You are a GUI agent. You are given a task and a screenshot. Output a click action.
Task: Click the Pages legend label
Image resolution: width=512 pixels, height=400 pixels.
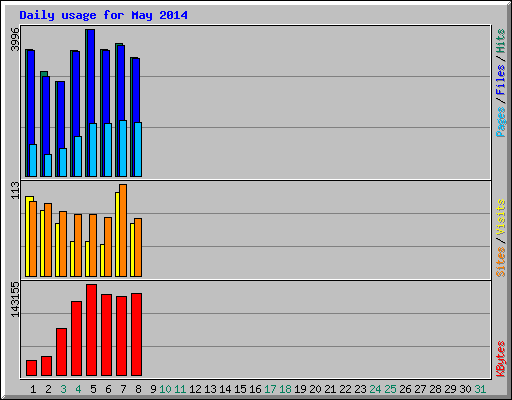pyautogui.click(x=500, y=122)
